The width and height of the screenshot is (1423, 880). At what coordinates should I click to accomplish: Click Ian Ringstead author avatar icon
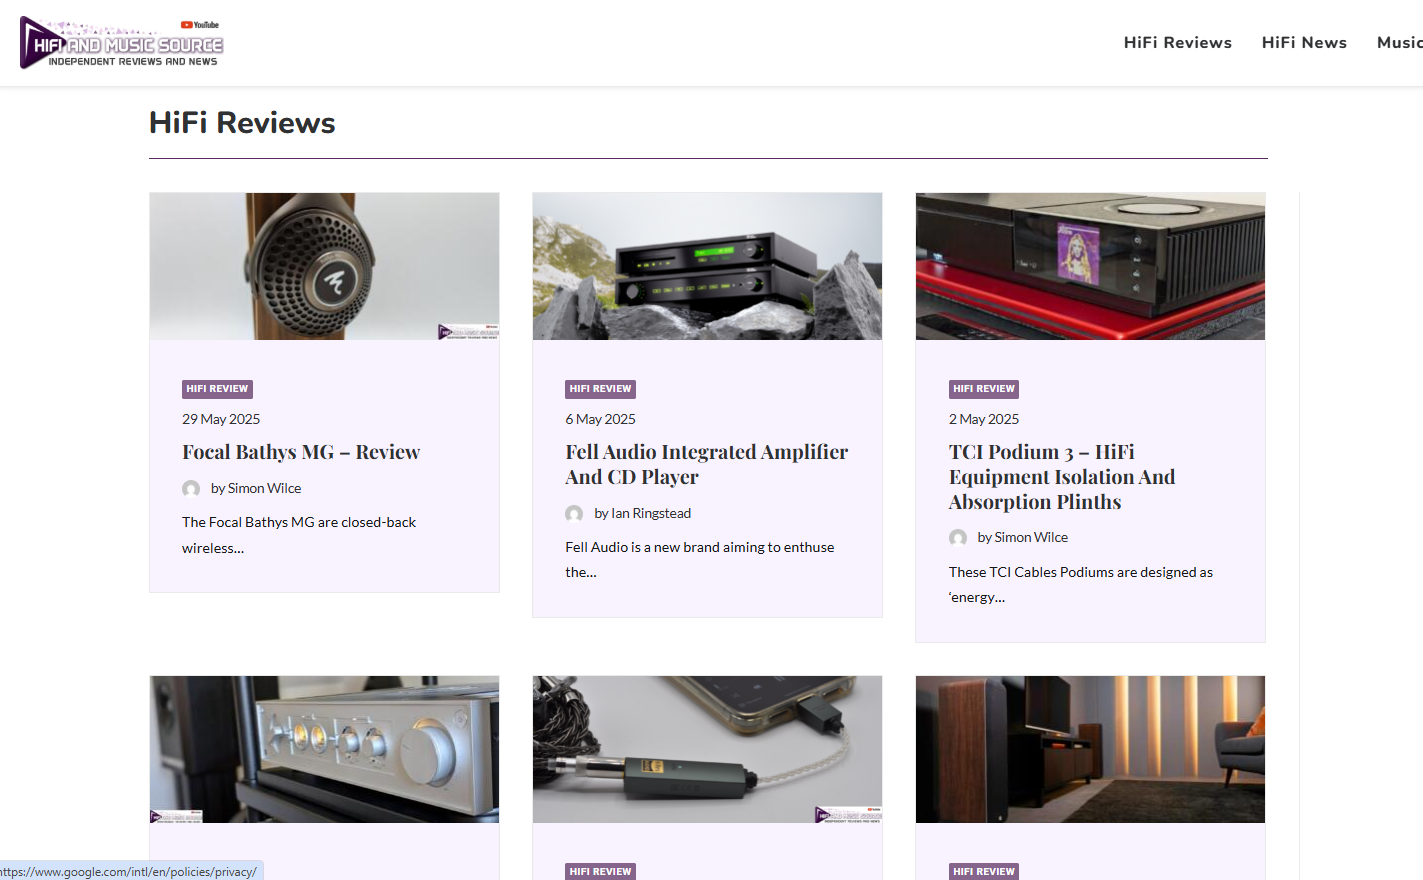(x=574, y=514)
